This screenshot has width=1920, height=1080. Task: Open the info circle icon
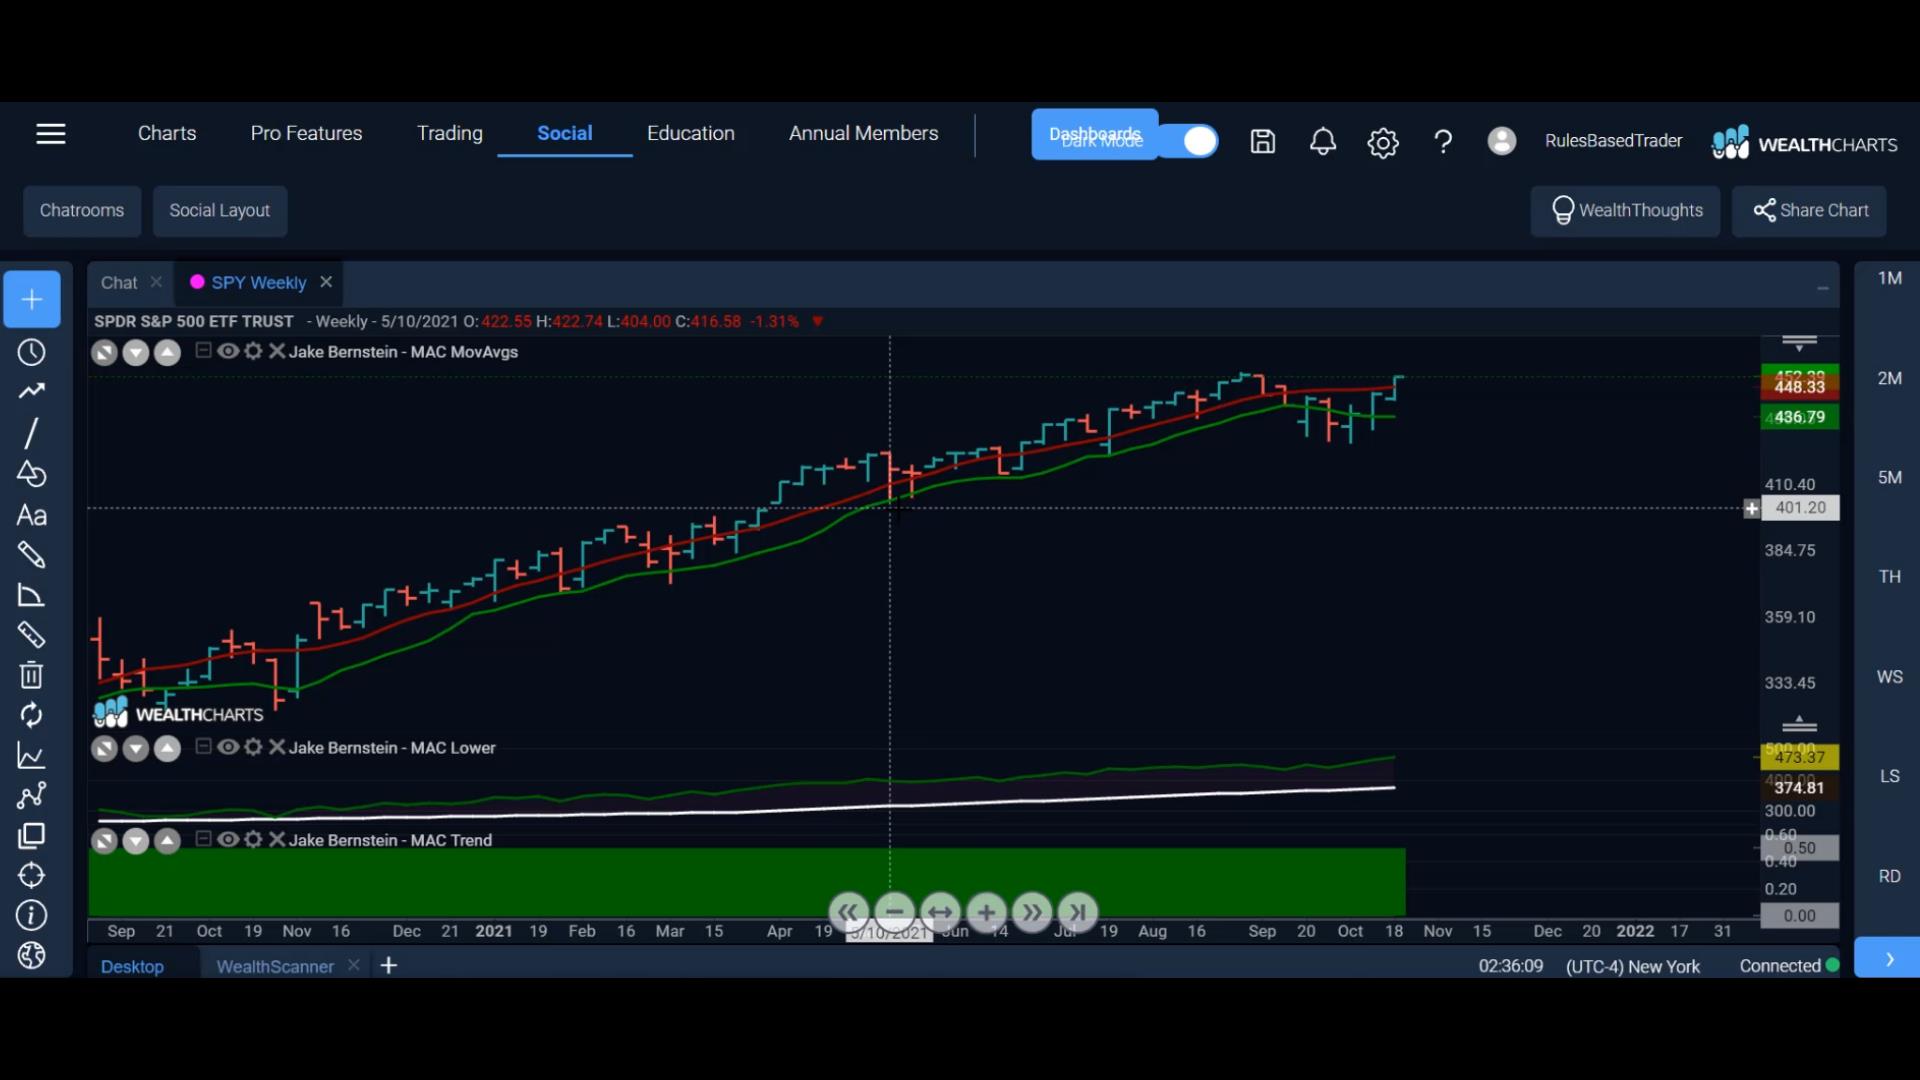pos(32,915)
